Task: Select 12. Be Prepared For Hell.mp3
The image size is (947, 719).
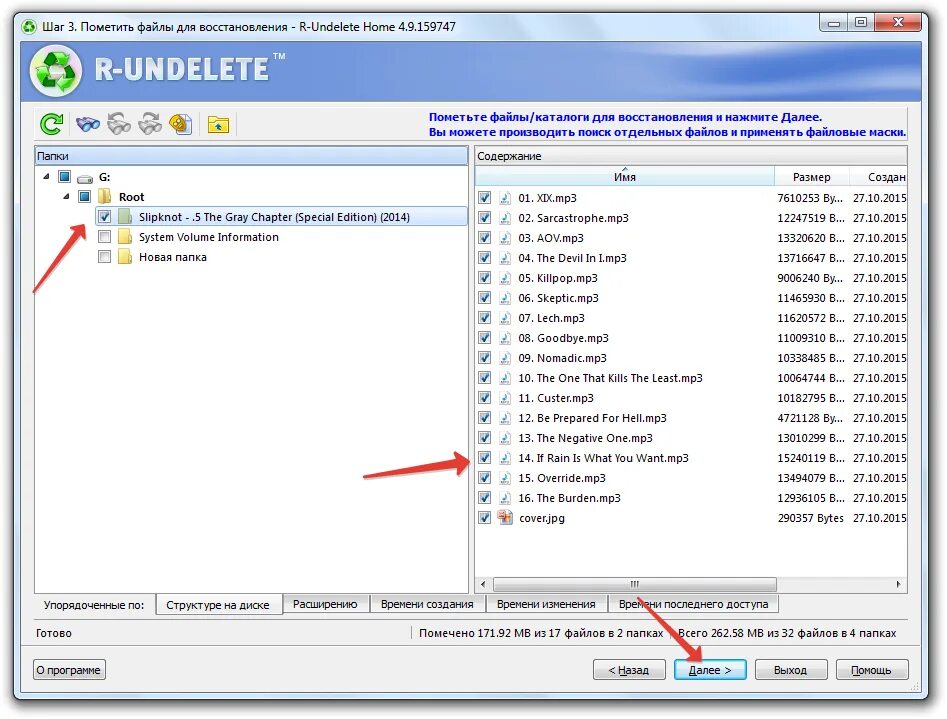Action: pos(592,418)
